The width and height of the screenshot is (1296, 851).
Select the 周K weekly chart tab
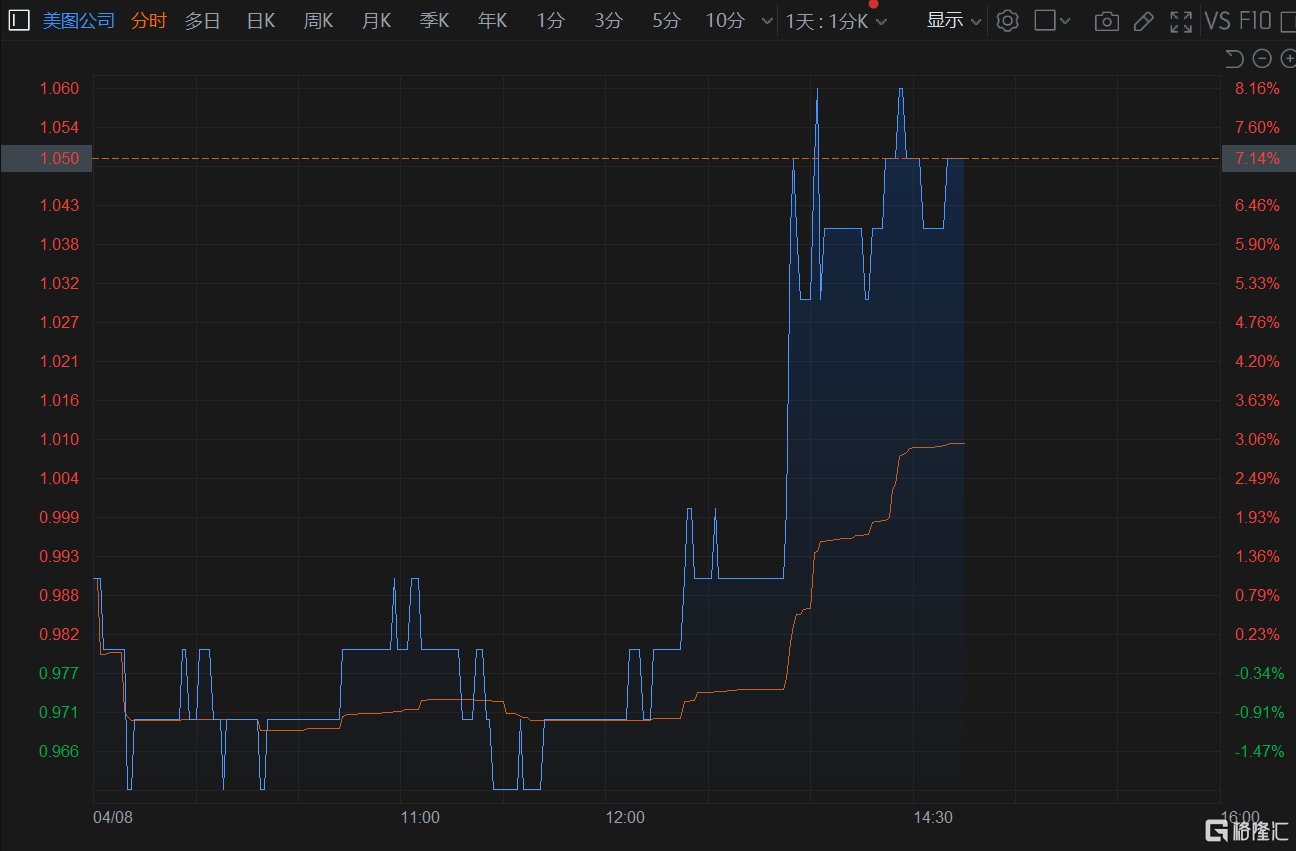click(318, 21)
